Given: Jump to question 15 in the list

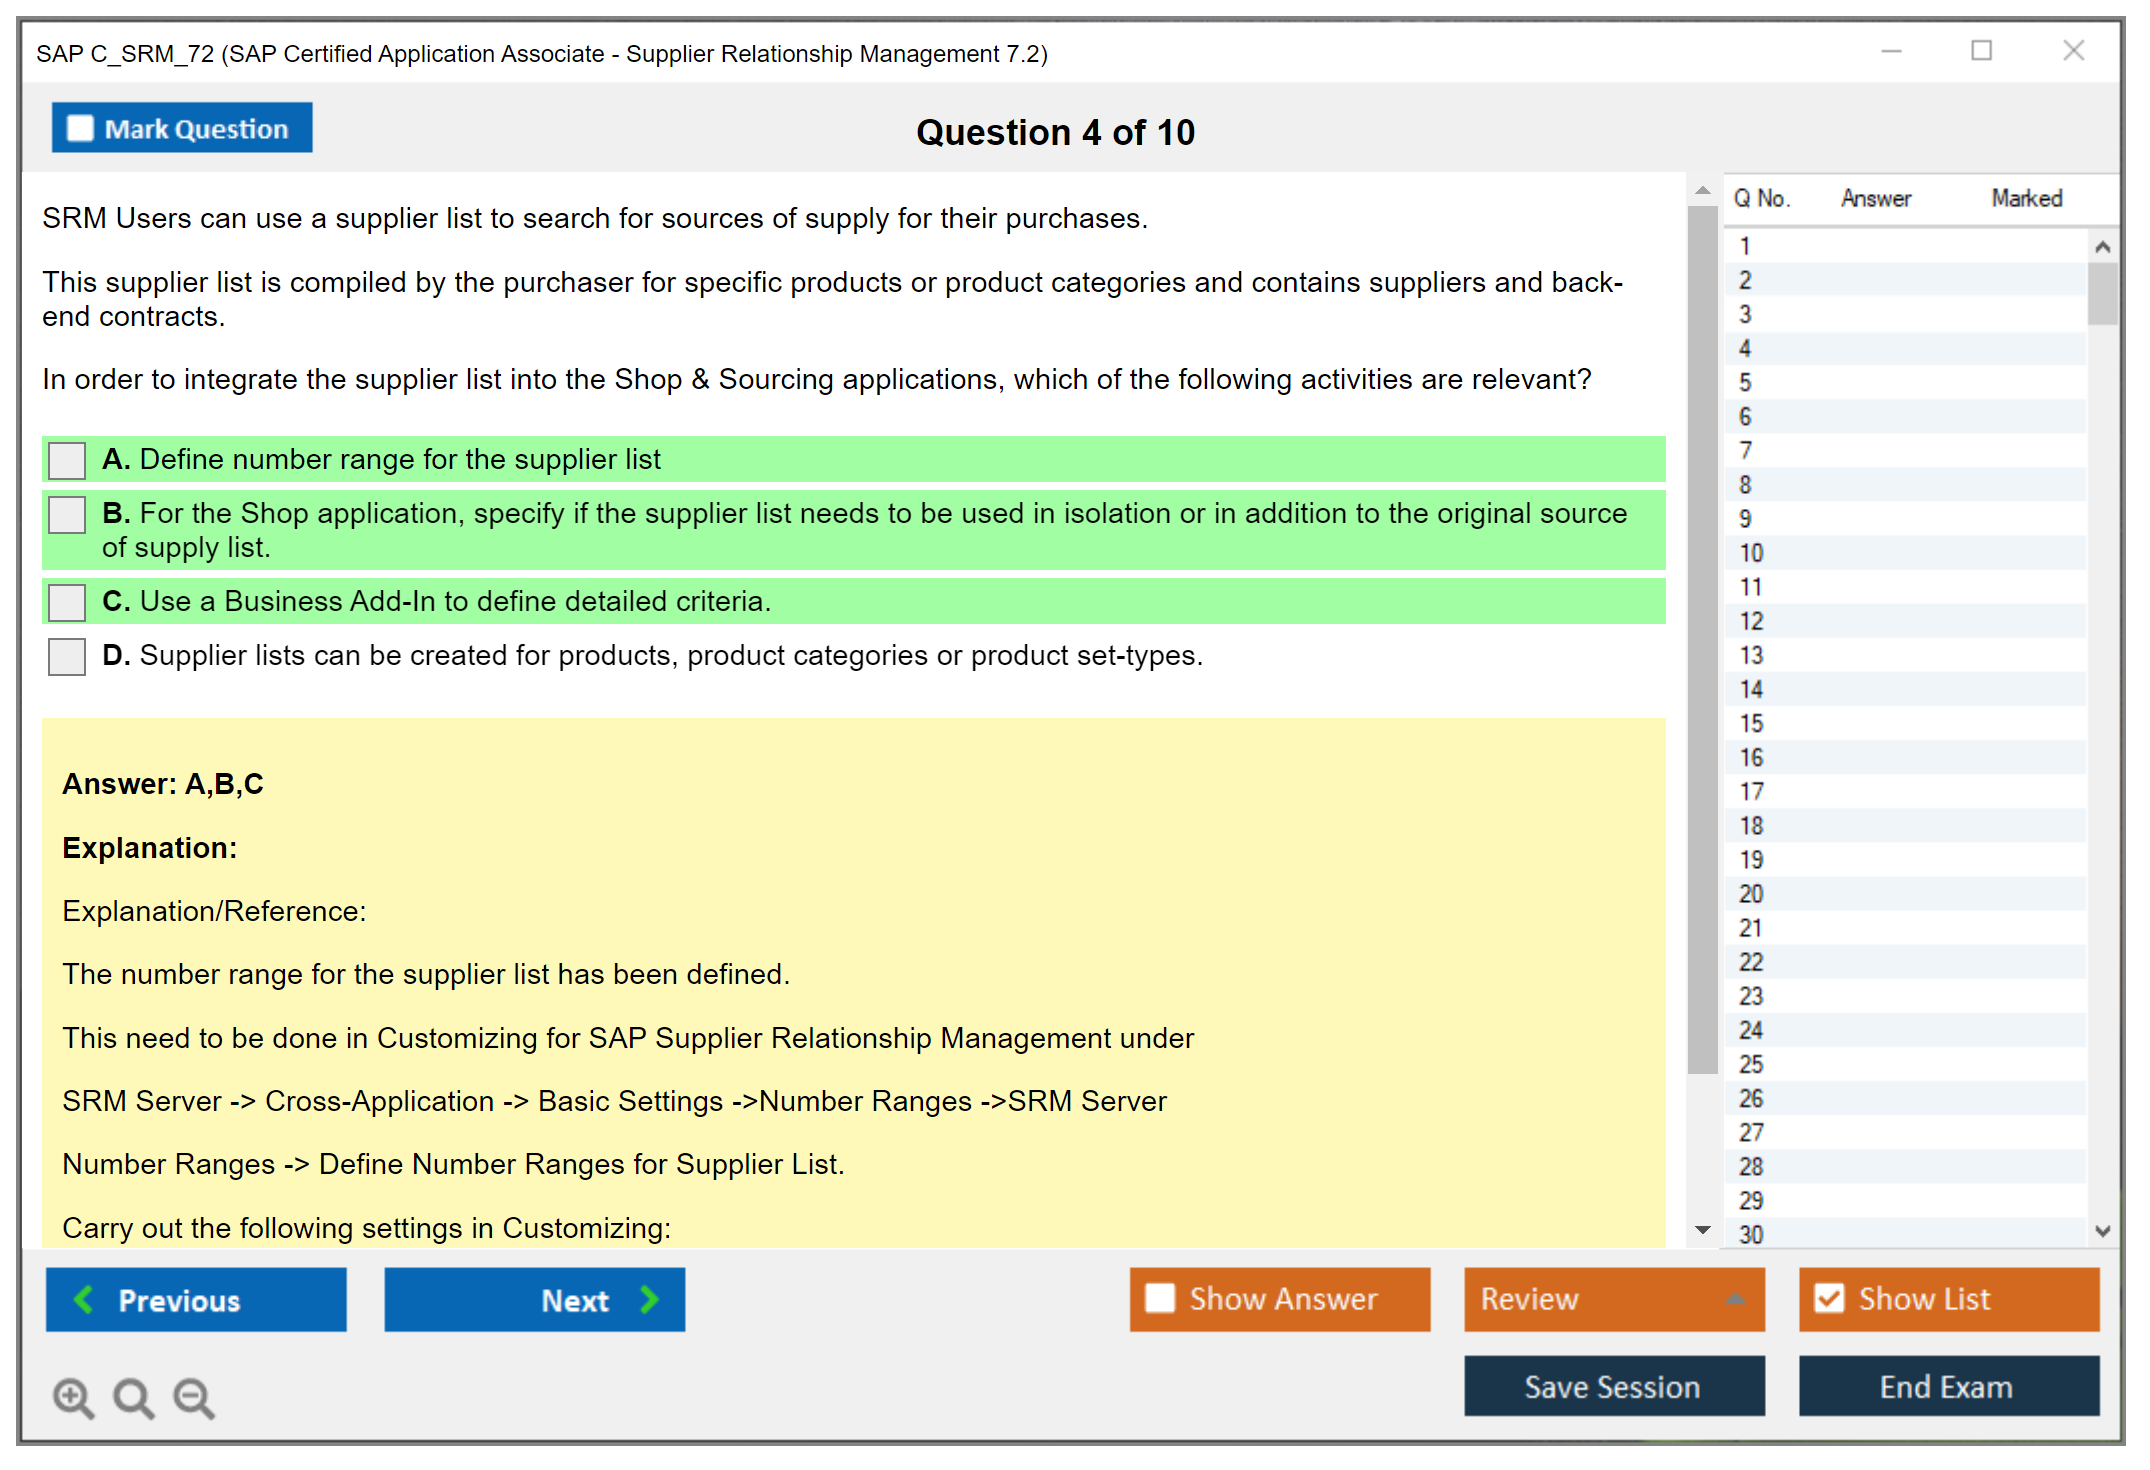Looking at the screenshot, I should tap(1751, 723).
